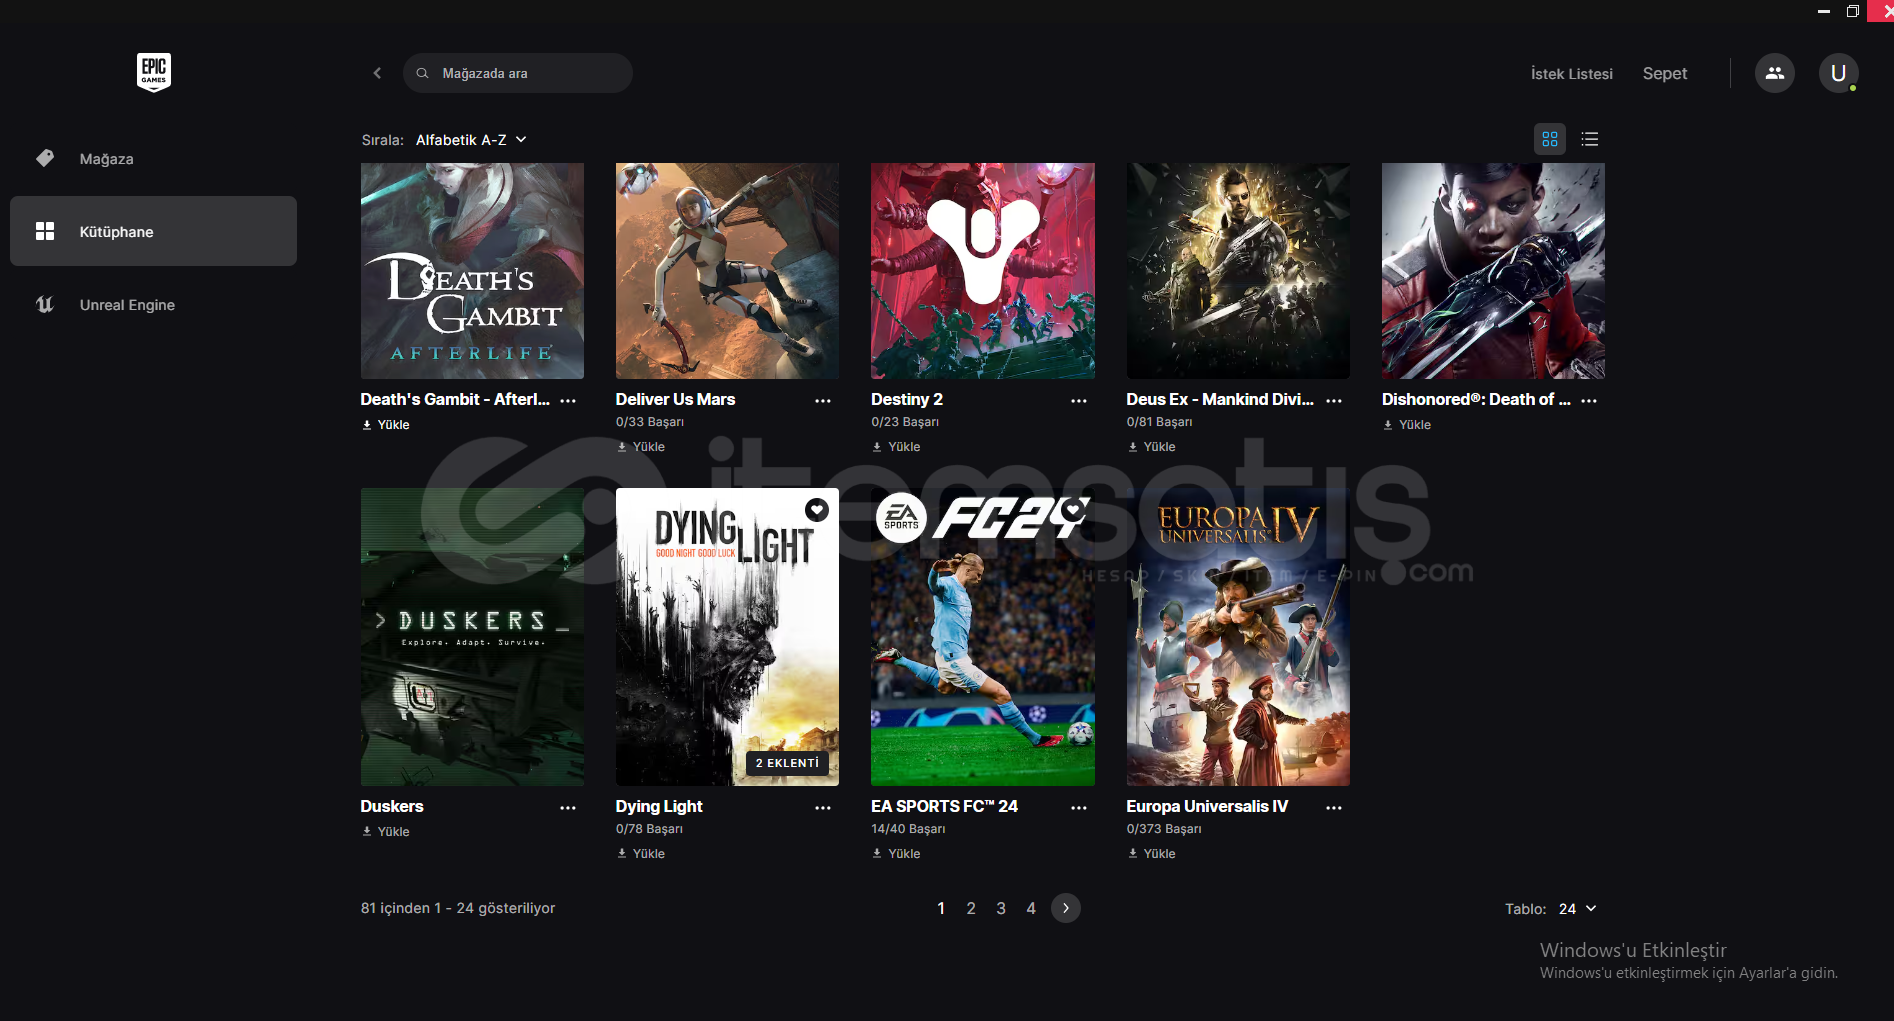The width and height of the screenshot is (1894, 1021).
Task: Click the Dying Light title text
Action: (659, 806)
